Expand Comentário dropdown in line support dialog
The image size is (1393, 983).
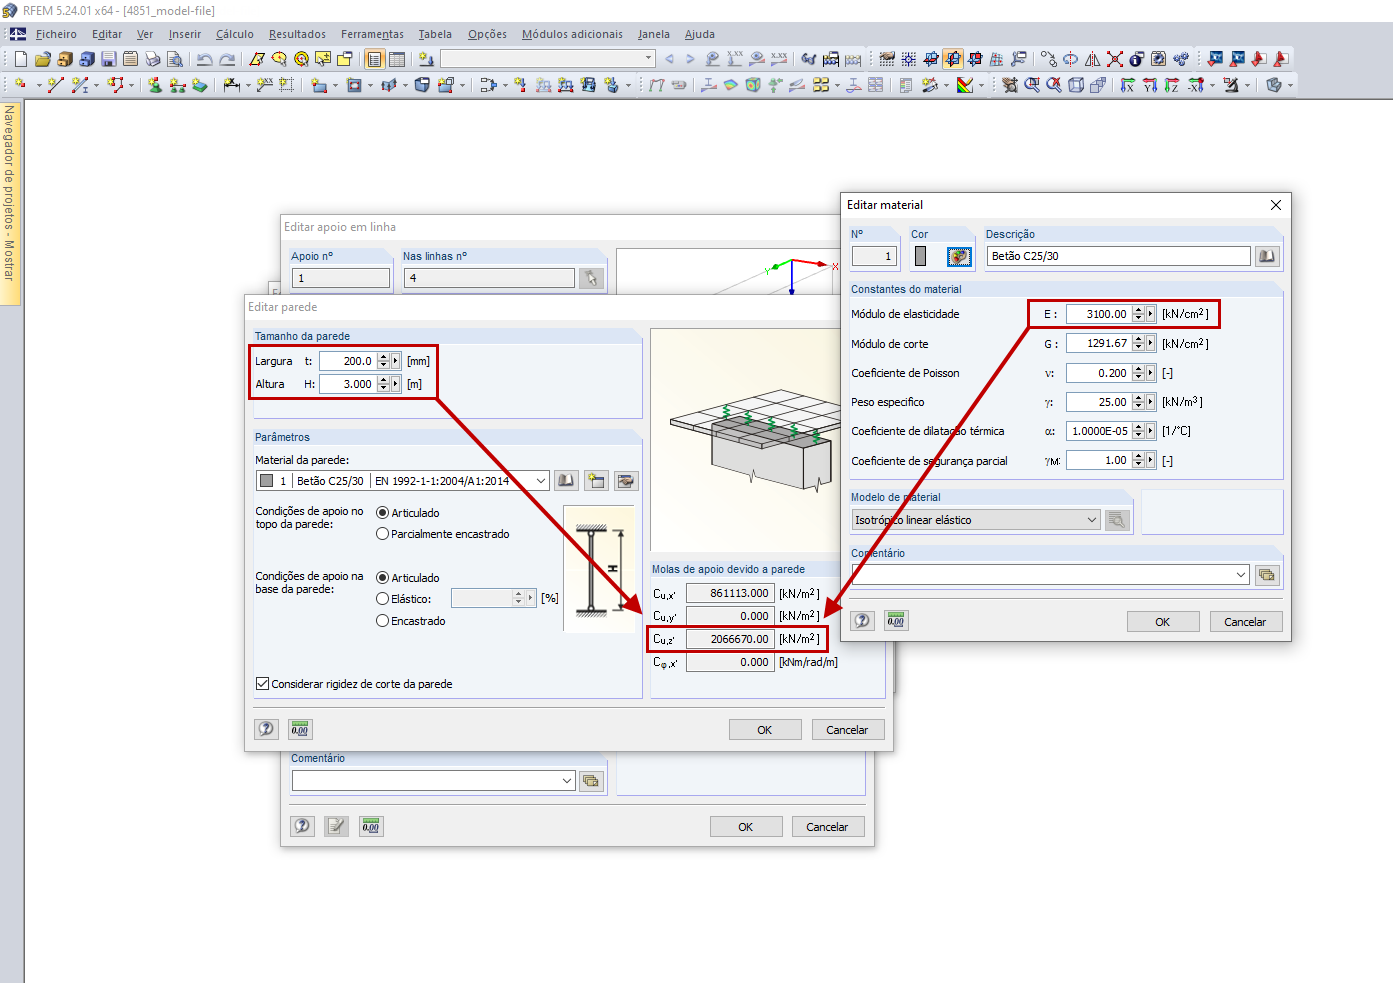click(x=567, y=781)
